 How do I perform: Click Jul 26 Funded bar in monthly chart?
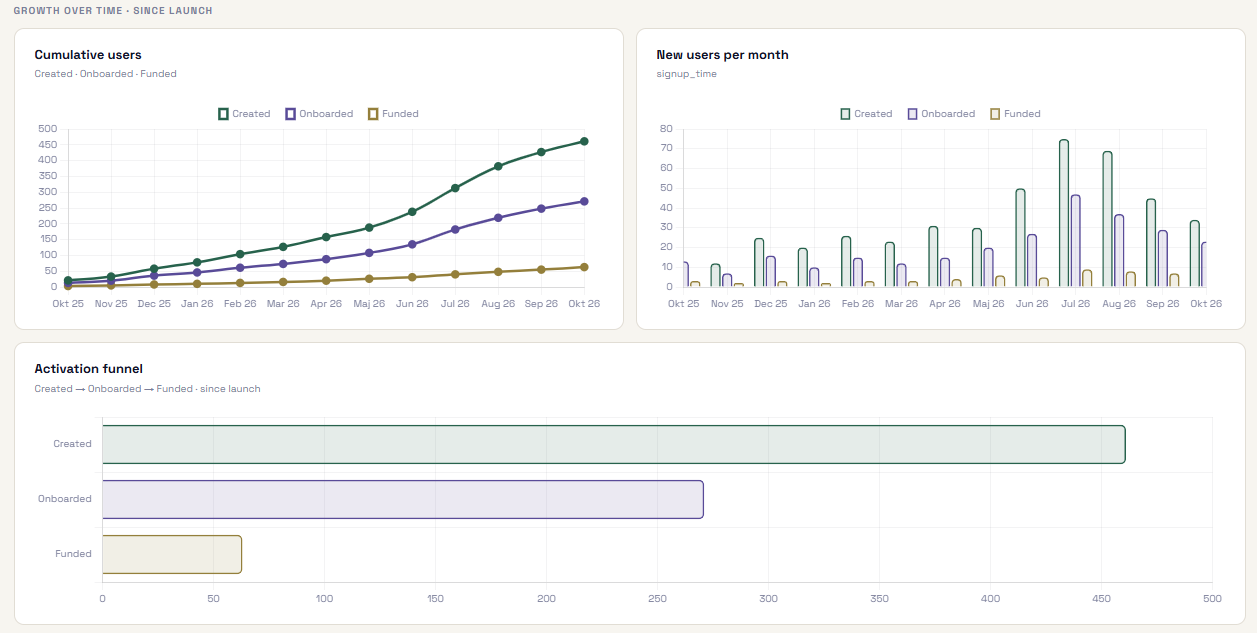(1087, 278)
